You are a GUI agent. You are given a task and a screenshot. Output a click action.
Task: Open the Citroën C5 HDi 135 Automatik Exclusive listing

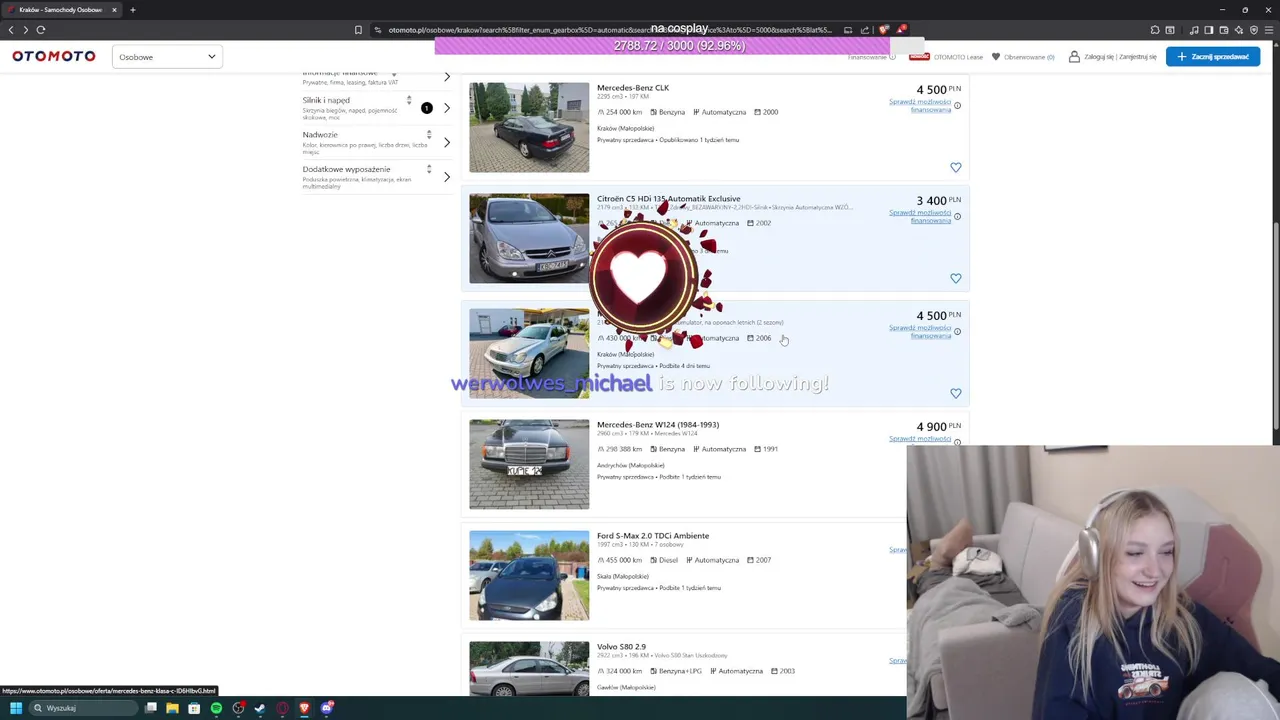[669, 199]
